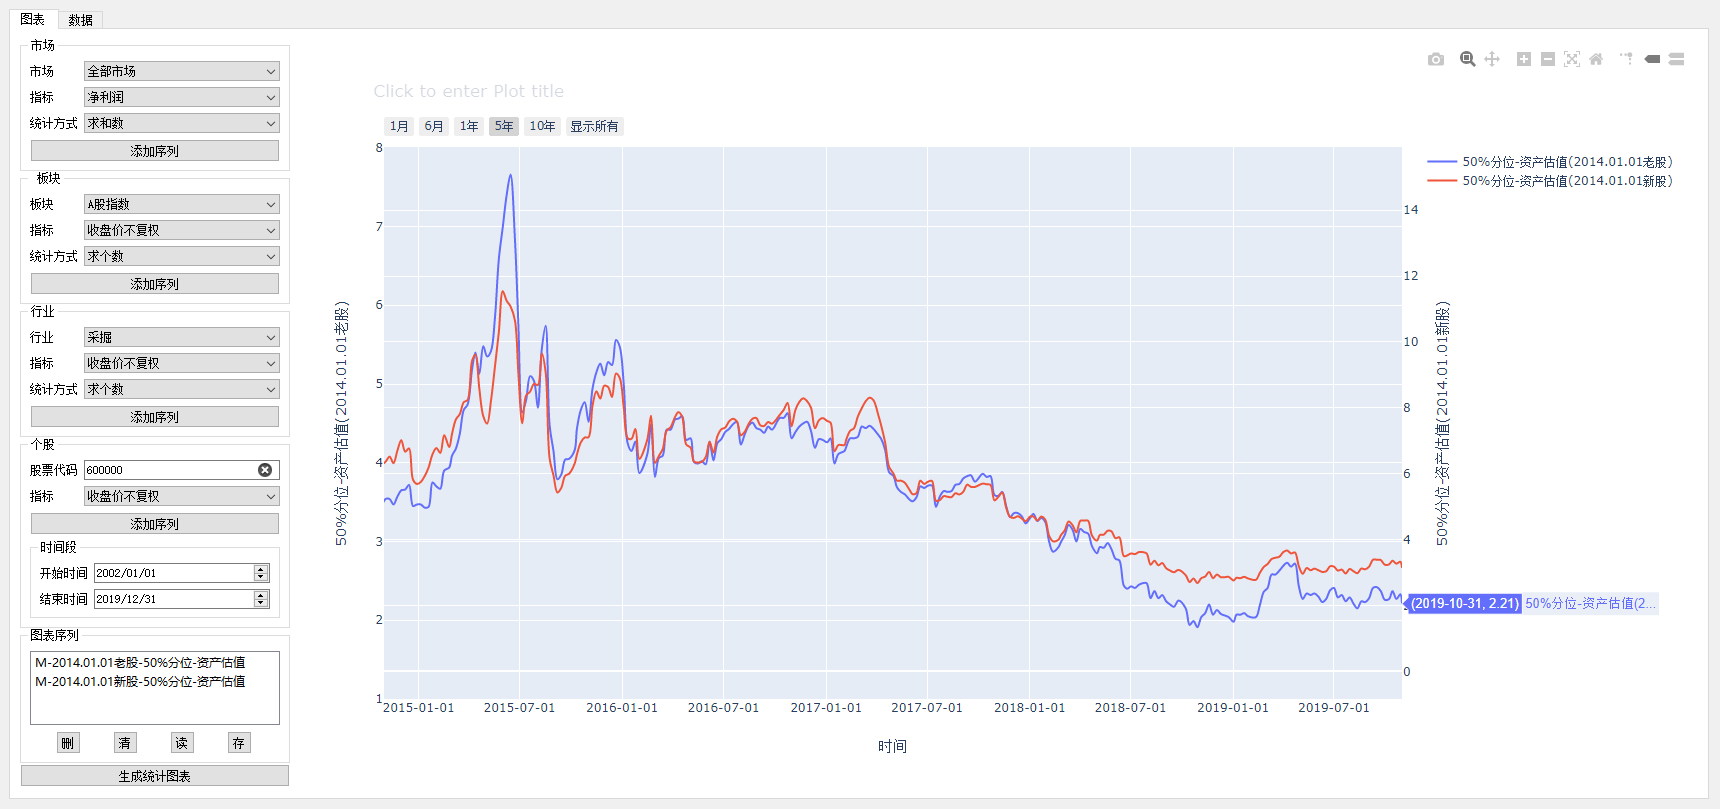
Task: Activate the Pan tool with the four-arrow icon
Action: [1492, 60]
